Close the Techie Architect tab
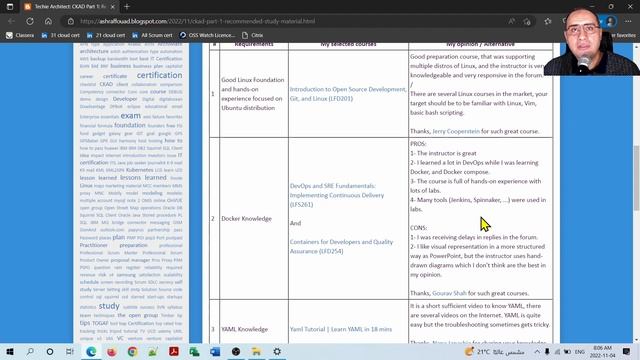 click(x=113, y=7)
